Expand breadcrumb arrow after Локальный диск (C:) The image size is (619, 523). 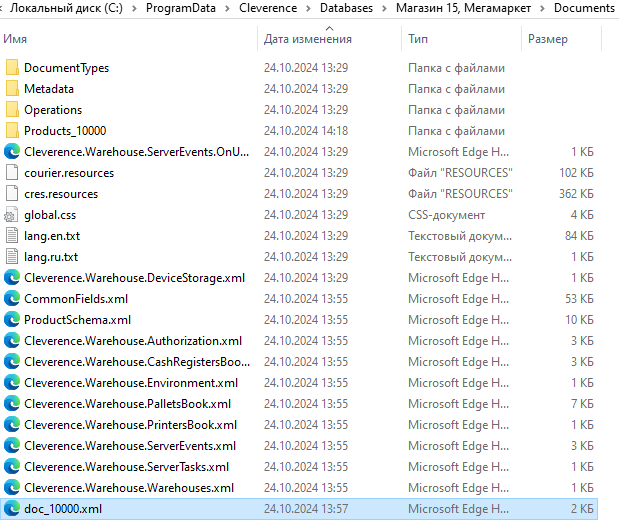point(134,8)
